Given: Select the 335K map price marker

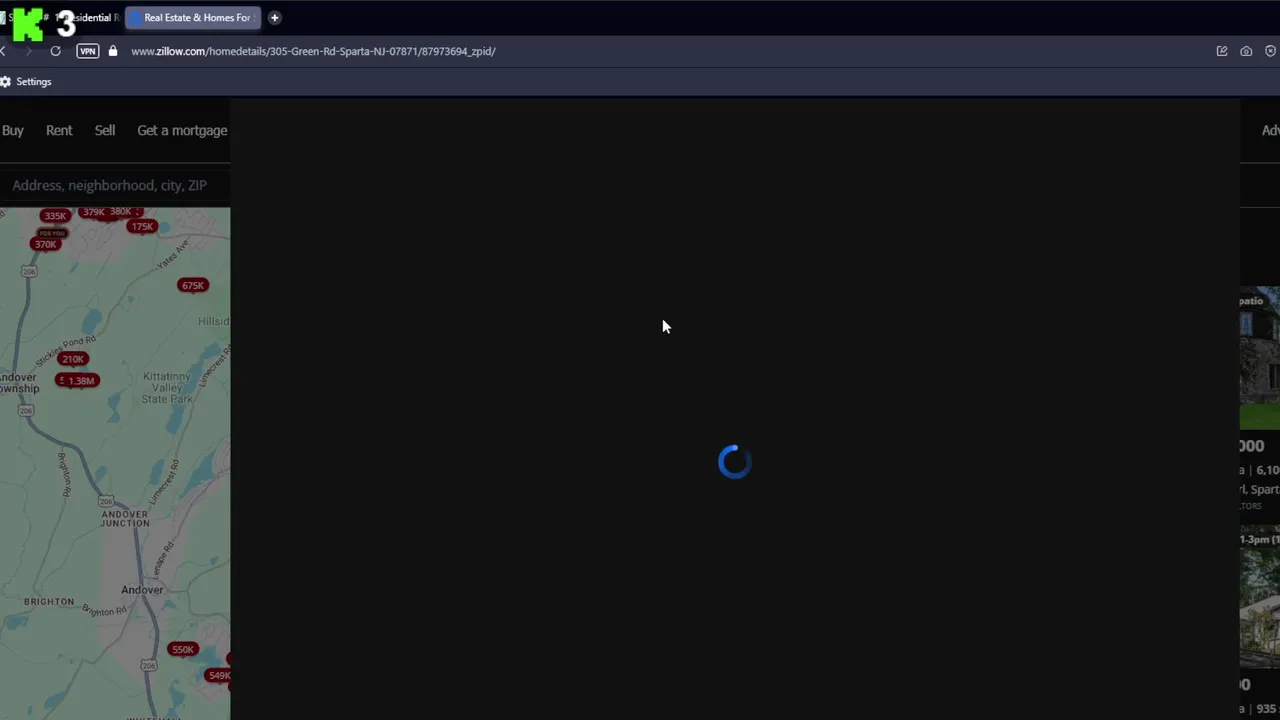Looking at the screenshot, I should click(x=54, y=215).
